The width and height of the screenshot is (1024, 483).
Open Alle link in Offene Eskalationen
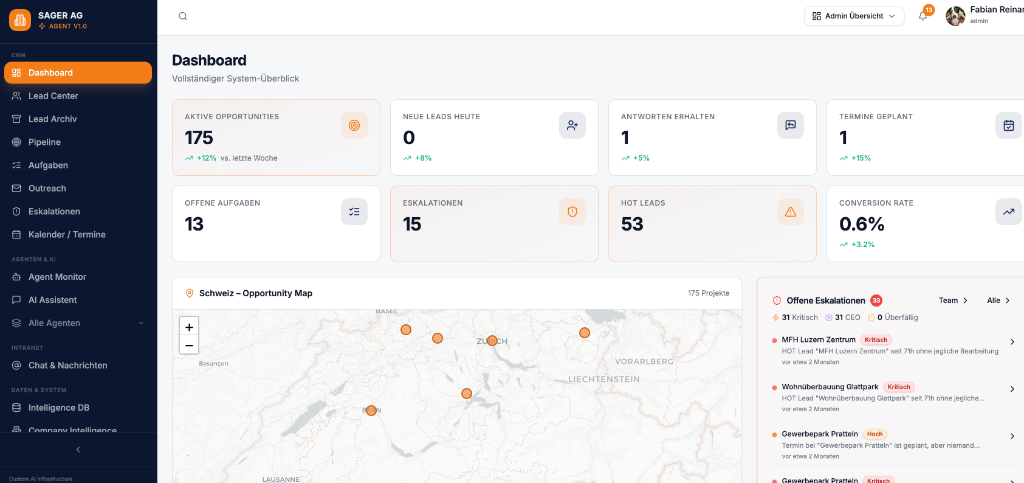(x=998, y=300)
